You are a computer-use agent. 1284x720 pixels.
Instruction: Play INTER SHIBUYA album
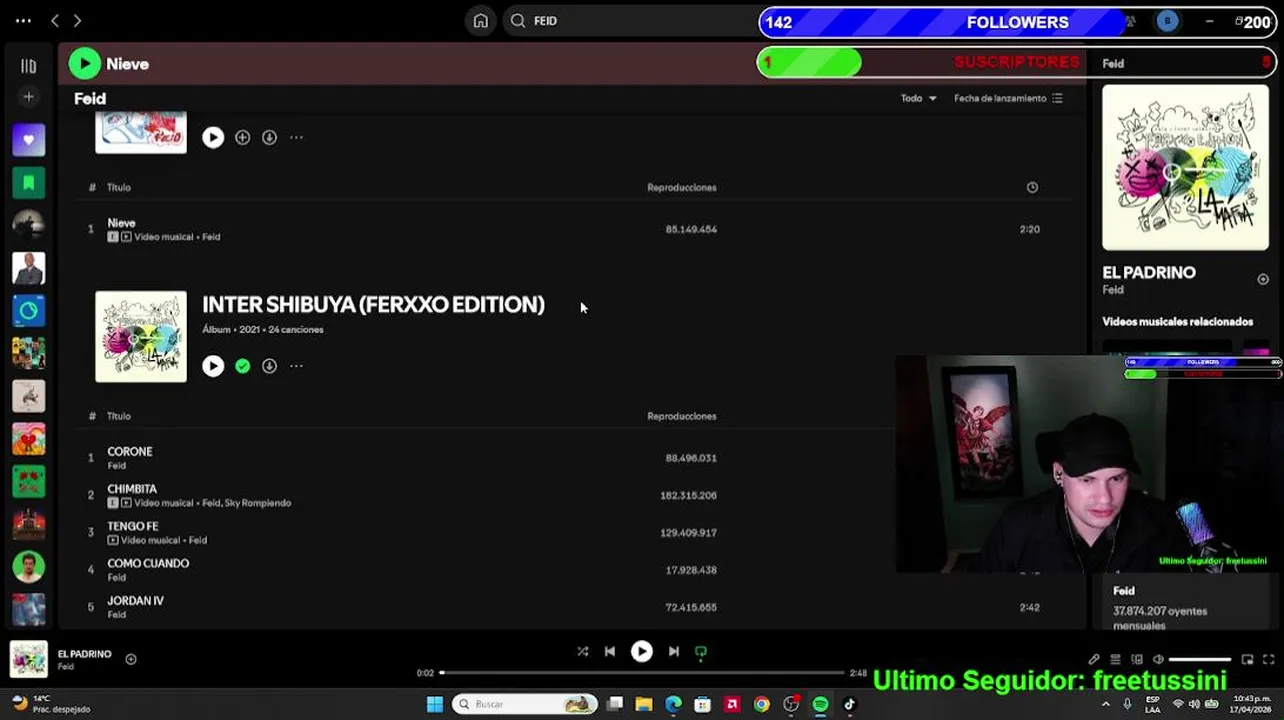213,366
